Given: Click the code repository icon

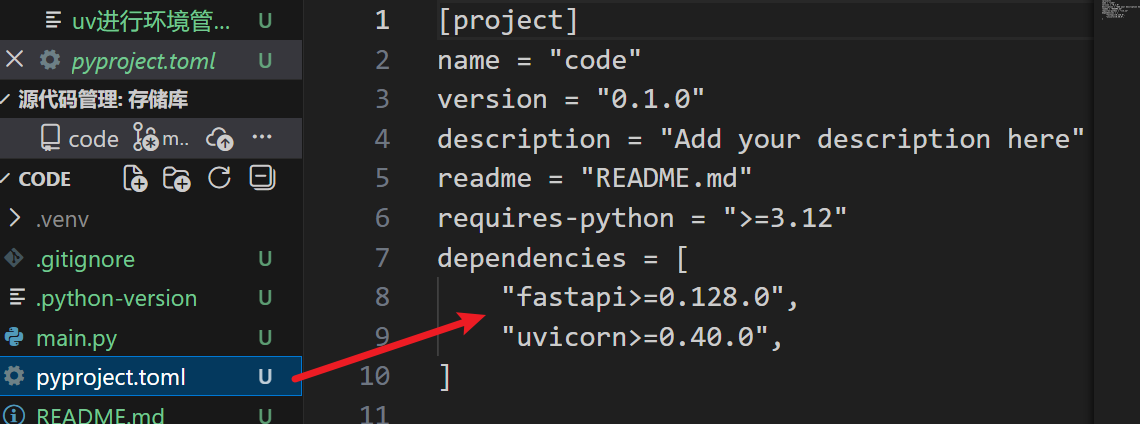Looking at the screenshot, I should pyautogui.click(x=50, y=139).
